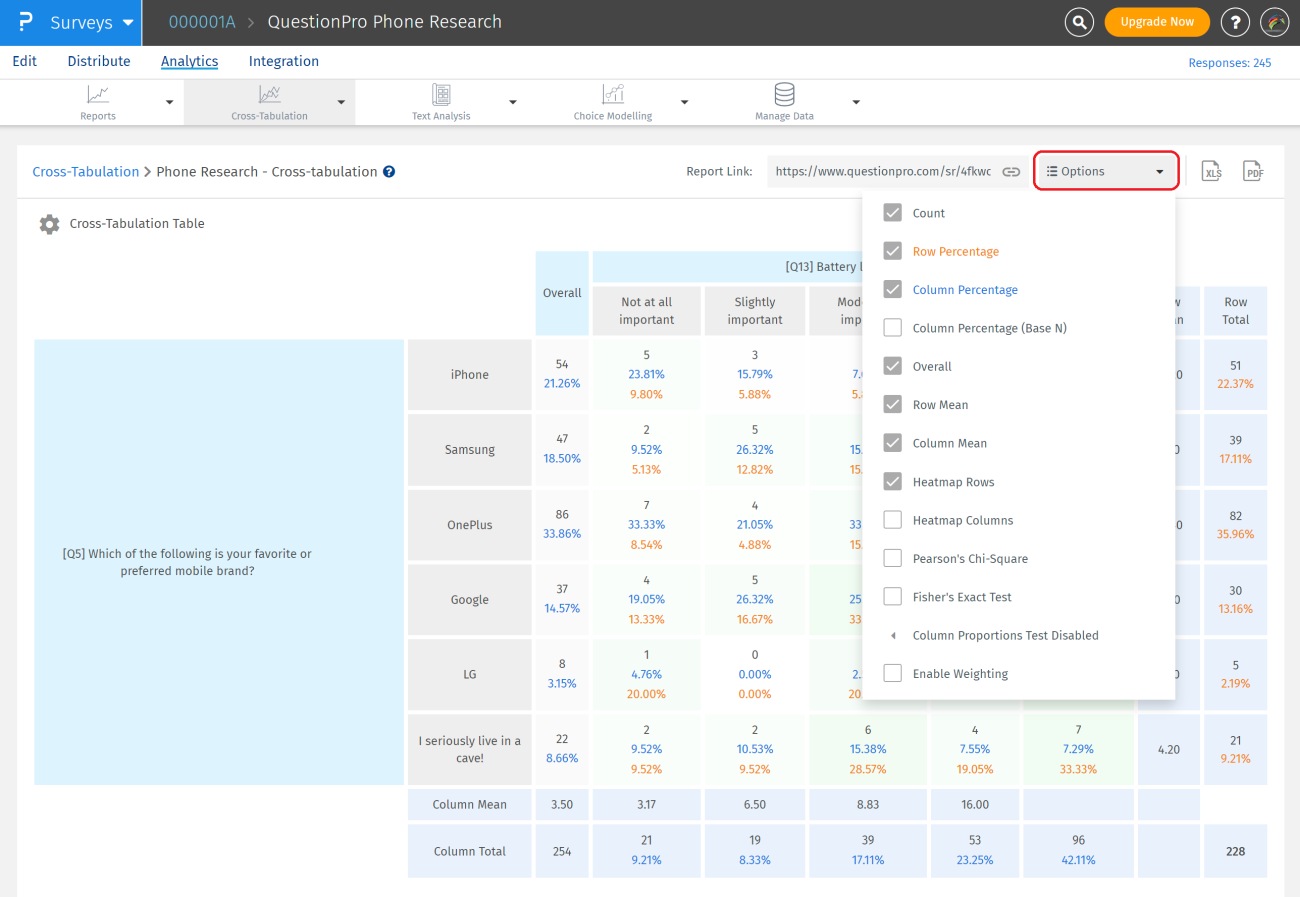Export report as XLS file
Image resolution: width=1300 pixels, height=897 pixels.
click(1212, 172)
